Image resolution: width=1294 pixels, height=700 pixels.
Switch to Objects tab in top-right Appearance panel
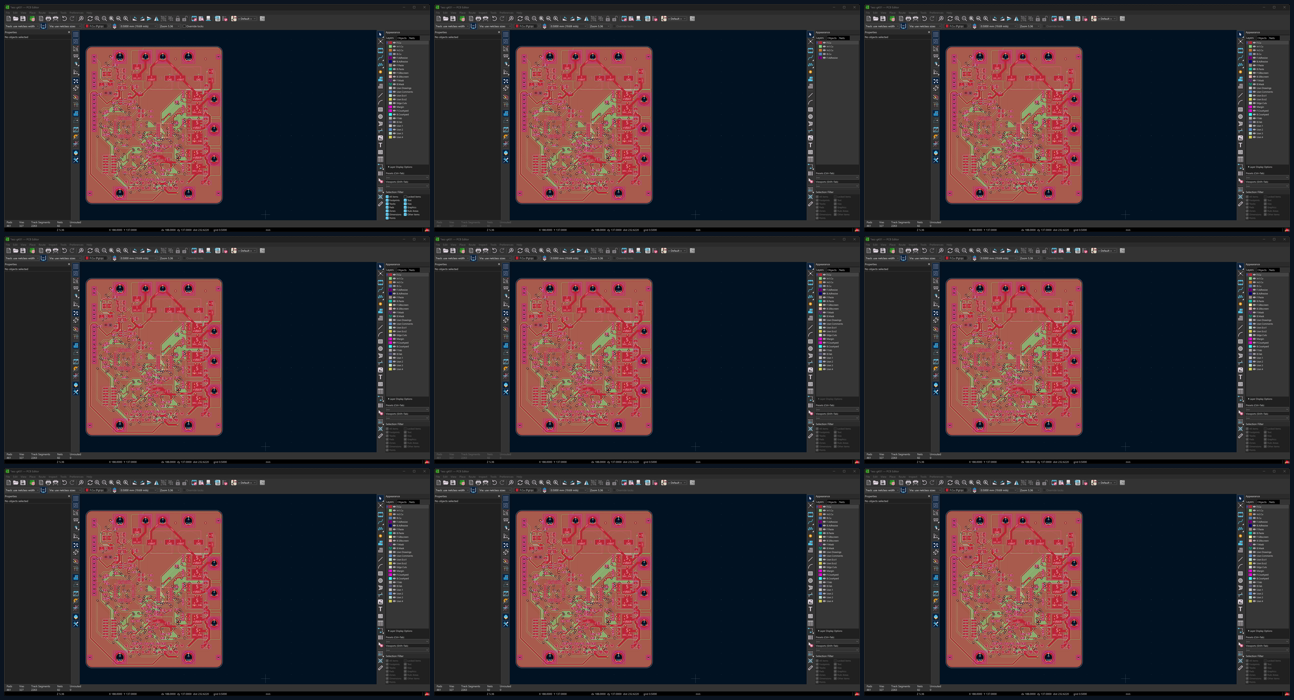click(x=1261, y=38)
